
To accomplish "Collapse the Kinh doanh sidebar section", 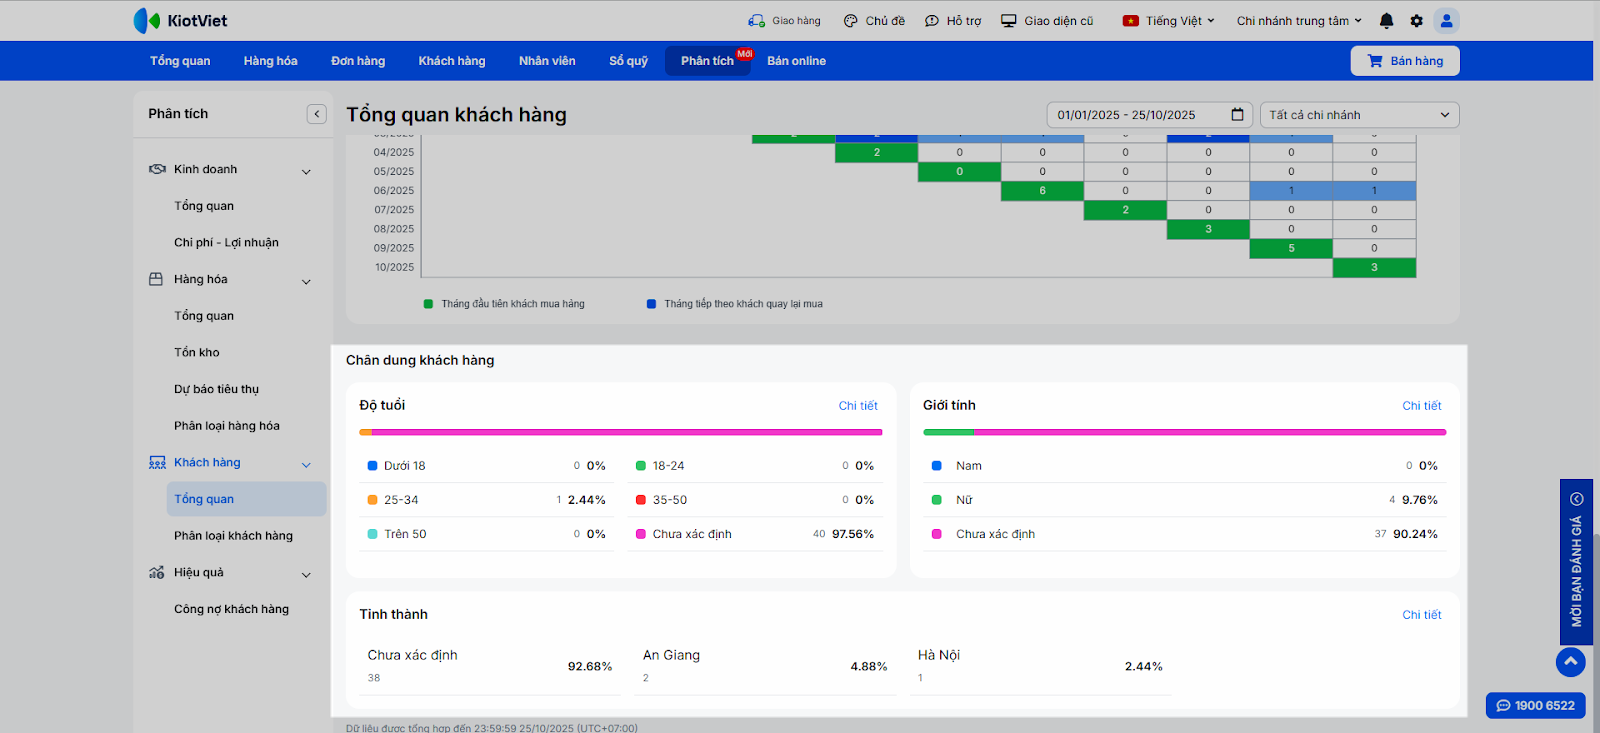I will click(306, 171).
